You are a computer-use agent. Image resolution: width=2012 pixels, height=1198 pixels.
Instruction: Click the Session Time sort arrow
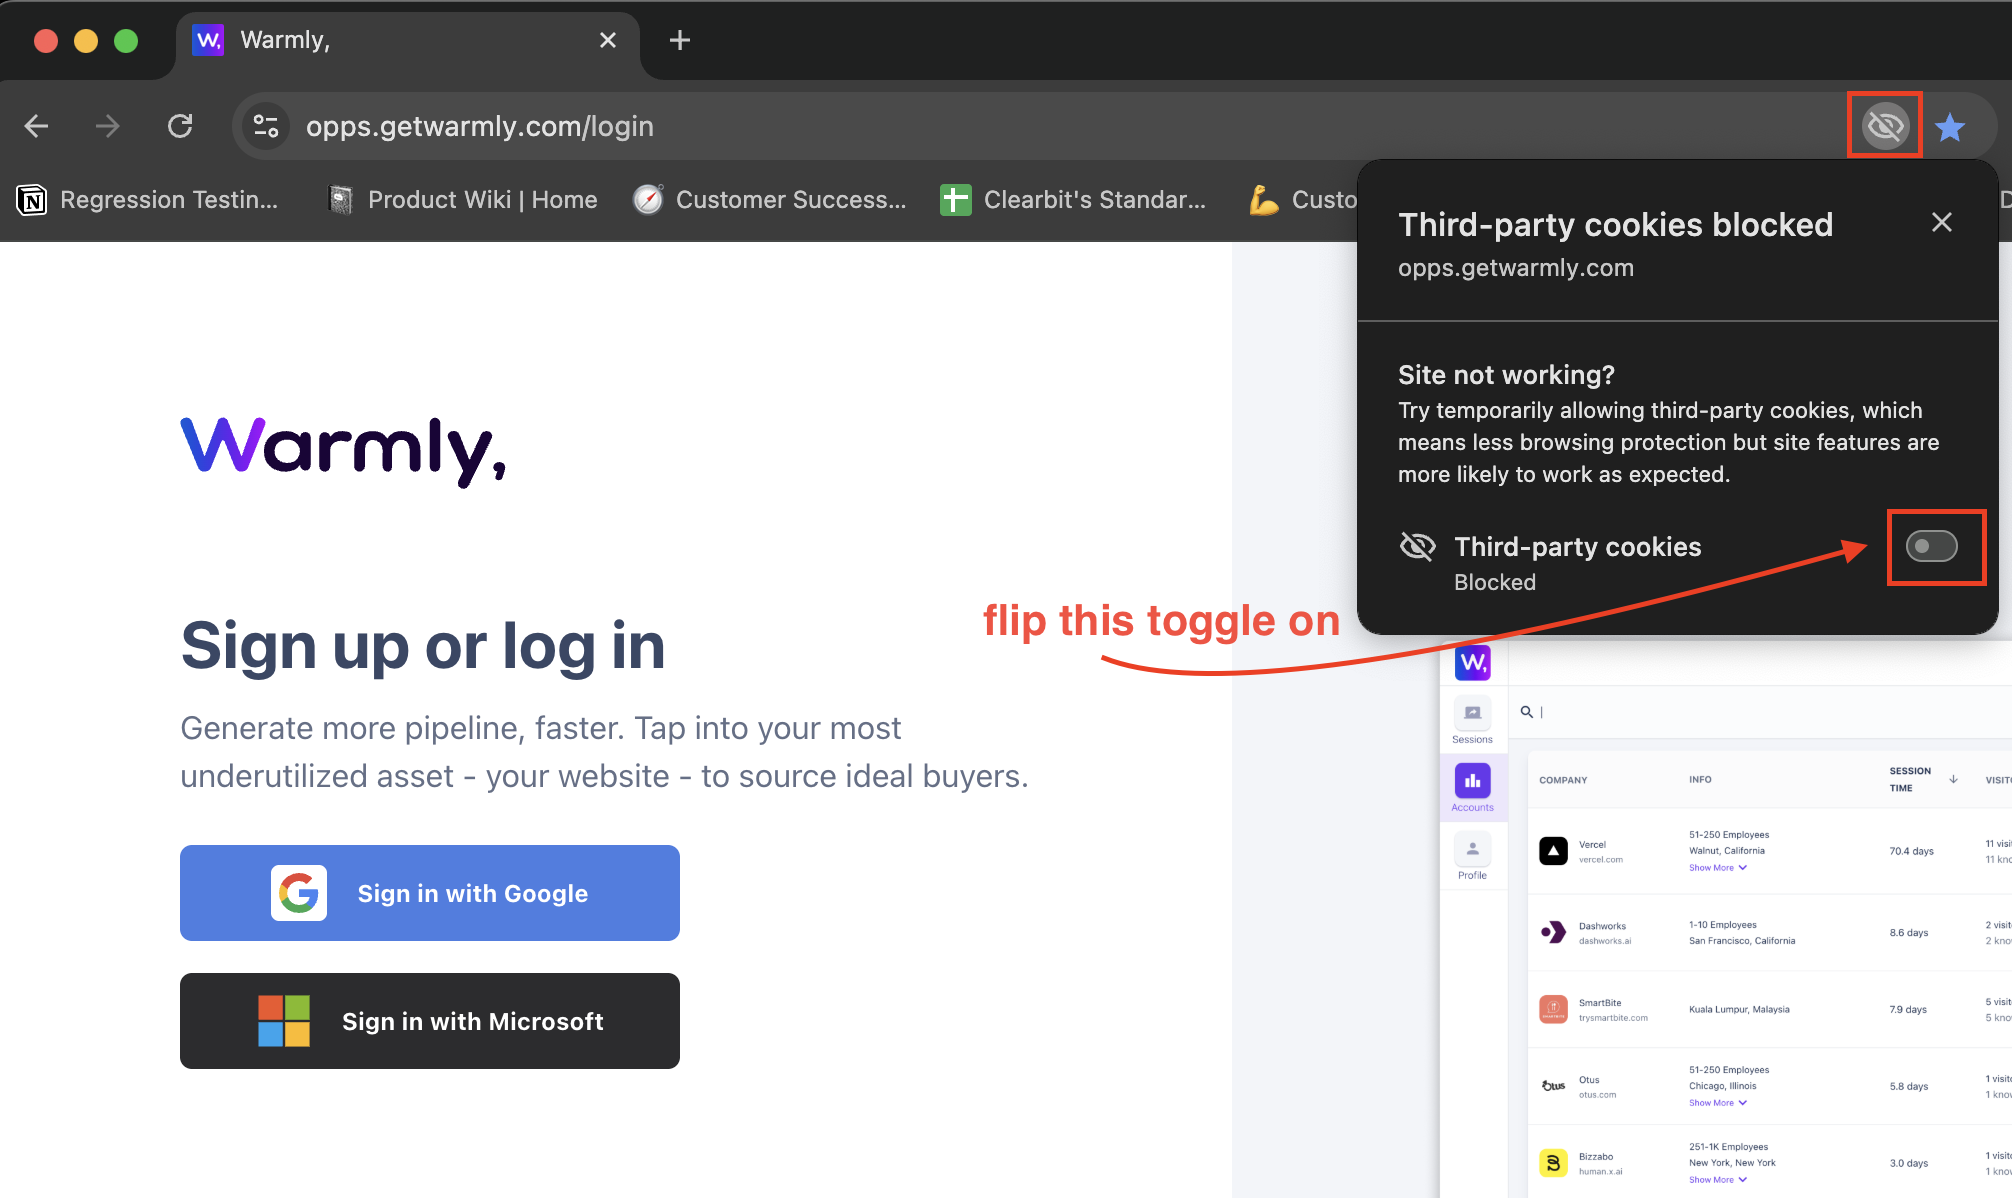click(1952, 777)
